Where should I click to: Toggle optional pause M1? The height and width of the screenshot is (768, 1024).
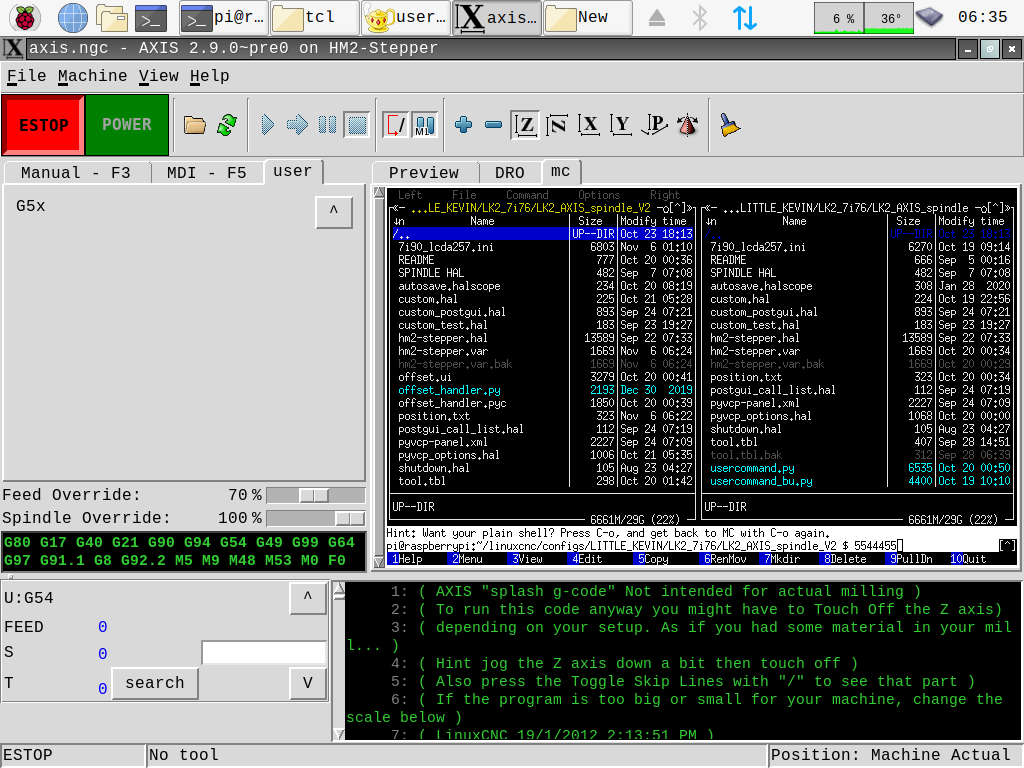(424, 125)
